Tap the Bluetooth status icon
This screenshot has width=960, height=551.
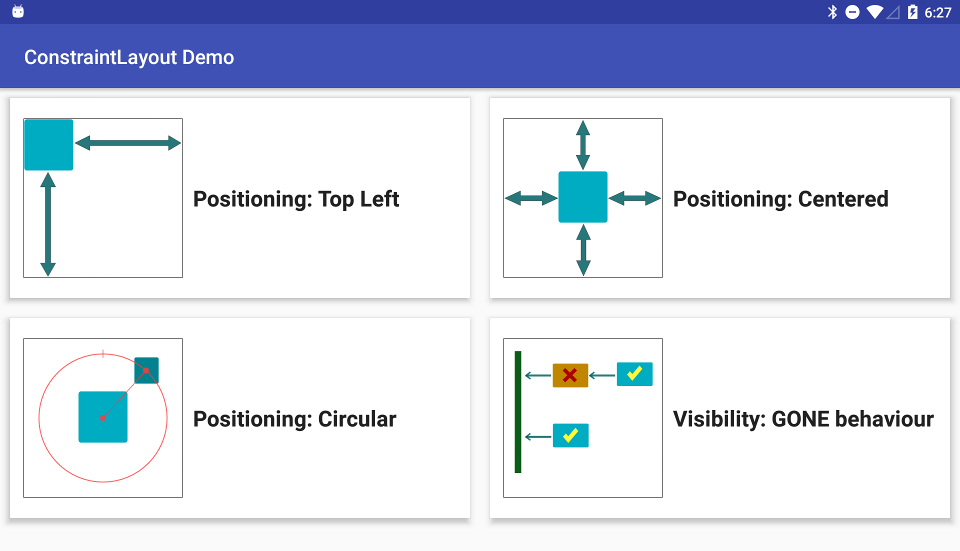click(x=832, y=12)
